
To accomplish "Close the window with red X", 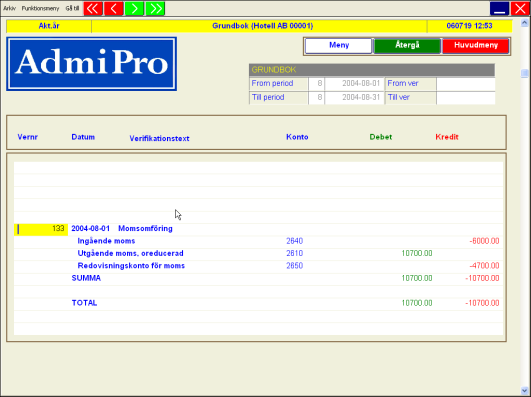I will click(520, 8).
